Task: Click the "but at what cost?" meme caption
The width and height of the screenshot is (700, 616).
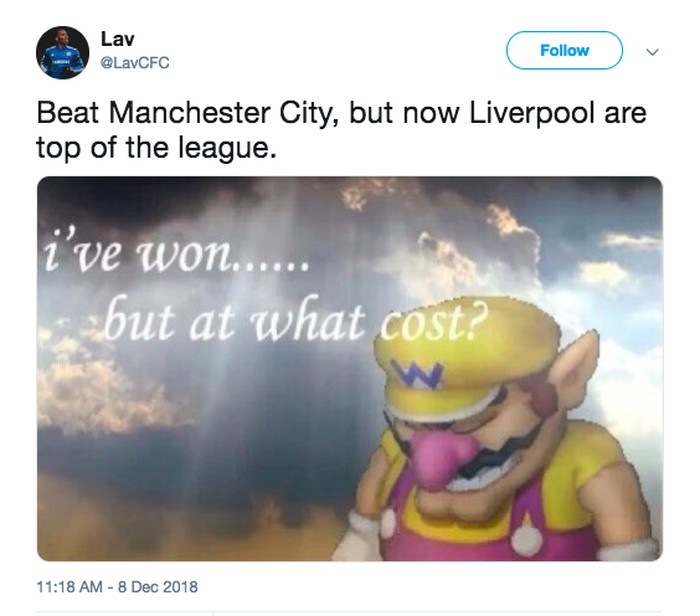Action: (292, 319)
